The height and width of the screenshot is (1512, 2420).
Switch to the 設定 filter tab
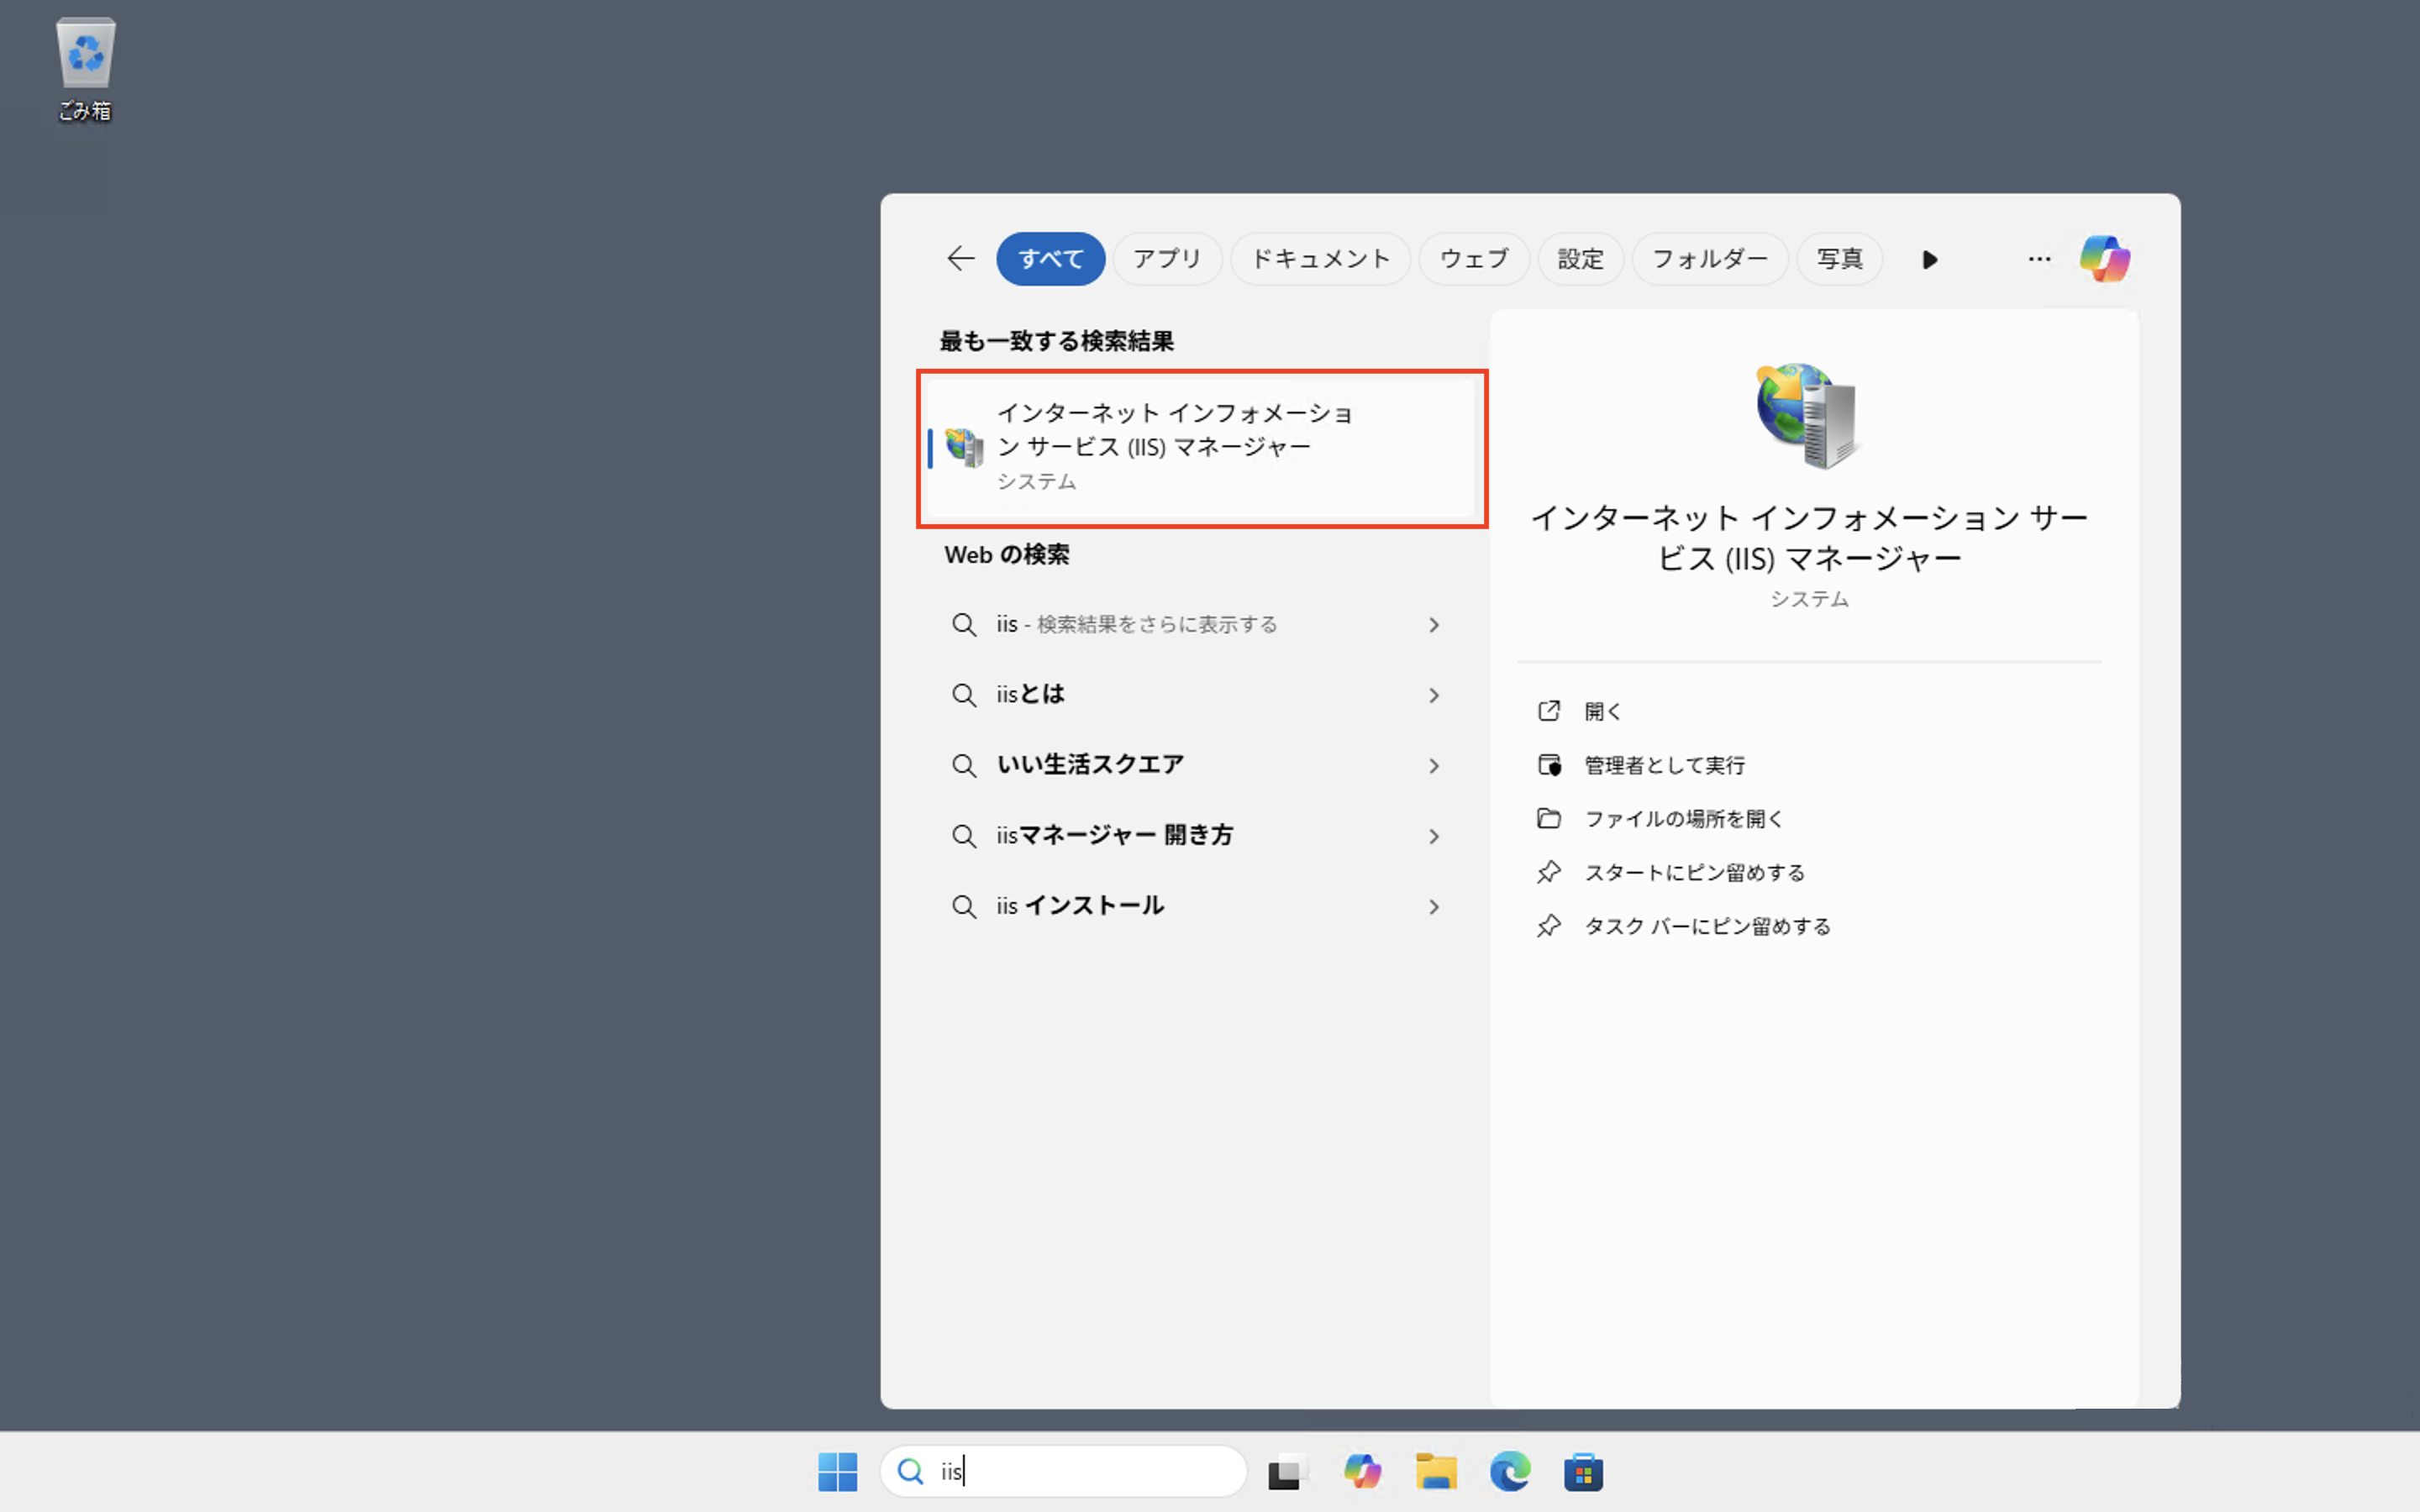pyautogui.click(x=1580, y=259)
